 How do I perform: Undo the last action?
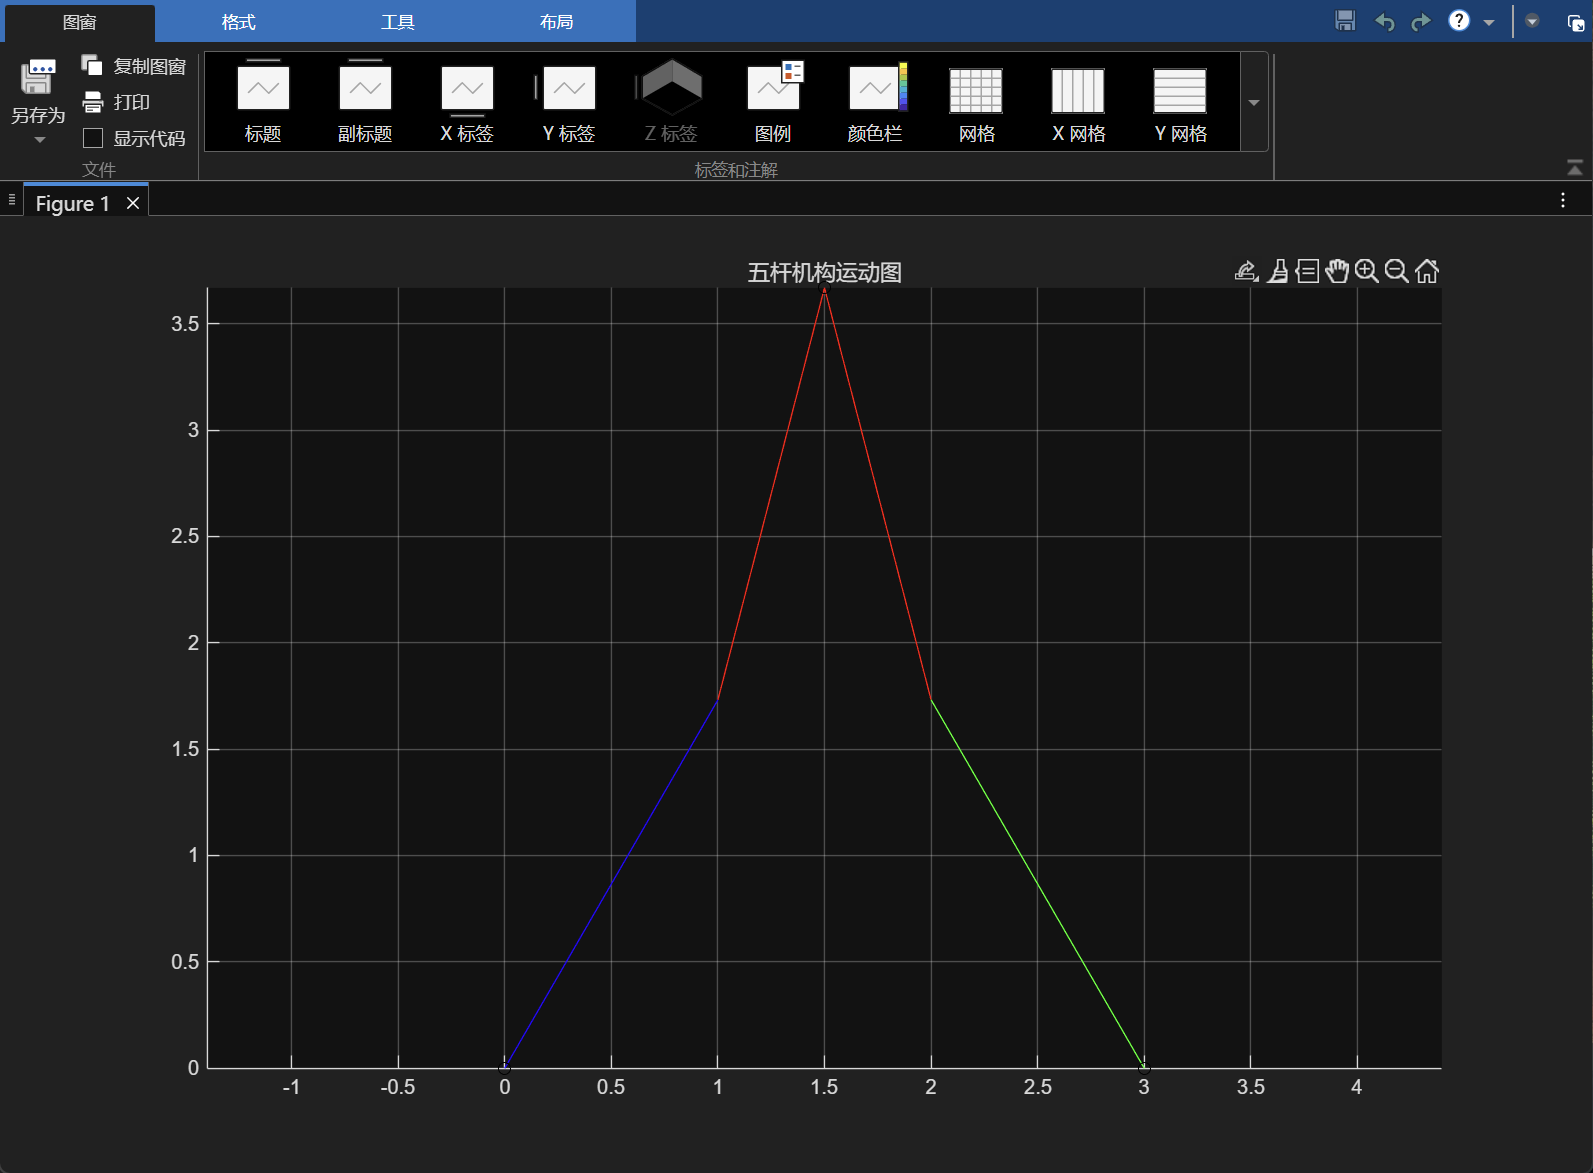pyautogui.click(x=1384, y=21)
